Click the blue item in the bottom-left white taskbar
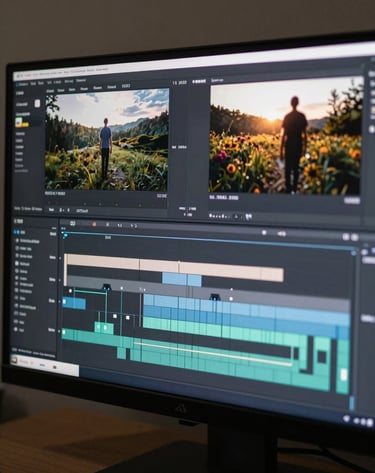Viewport: 375px width, 473px height. [42, 365]
